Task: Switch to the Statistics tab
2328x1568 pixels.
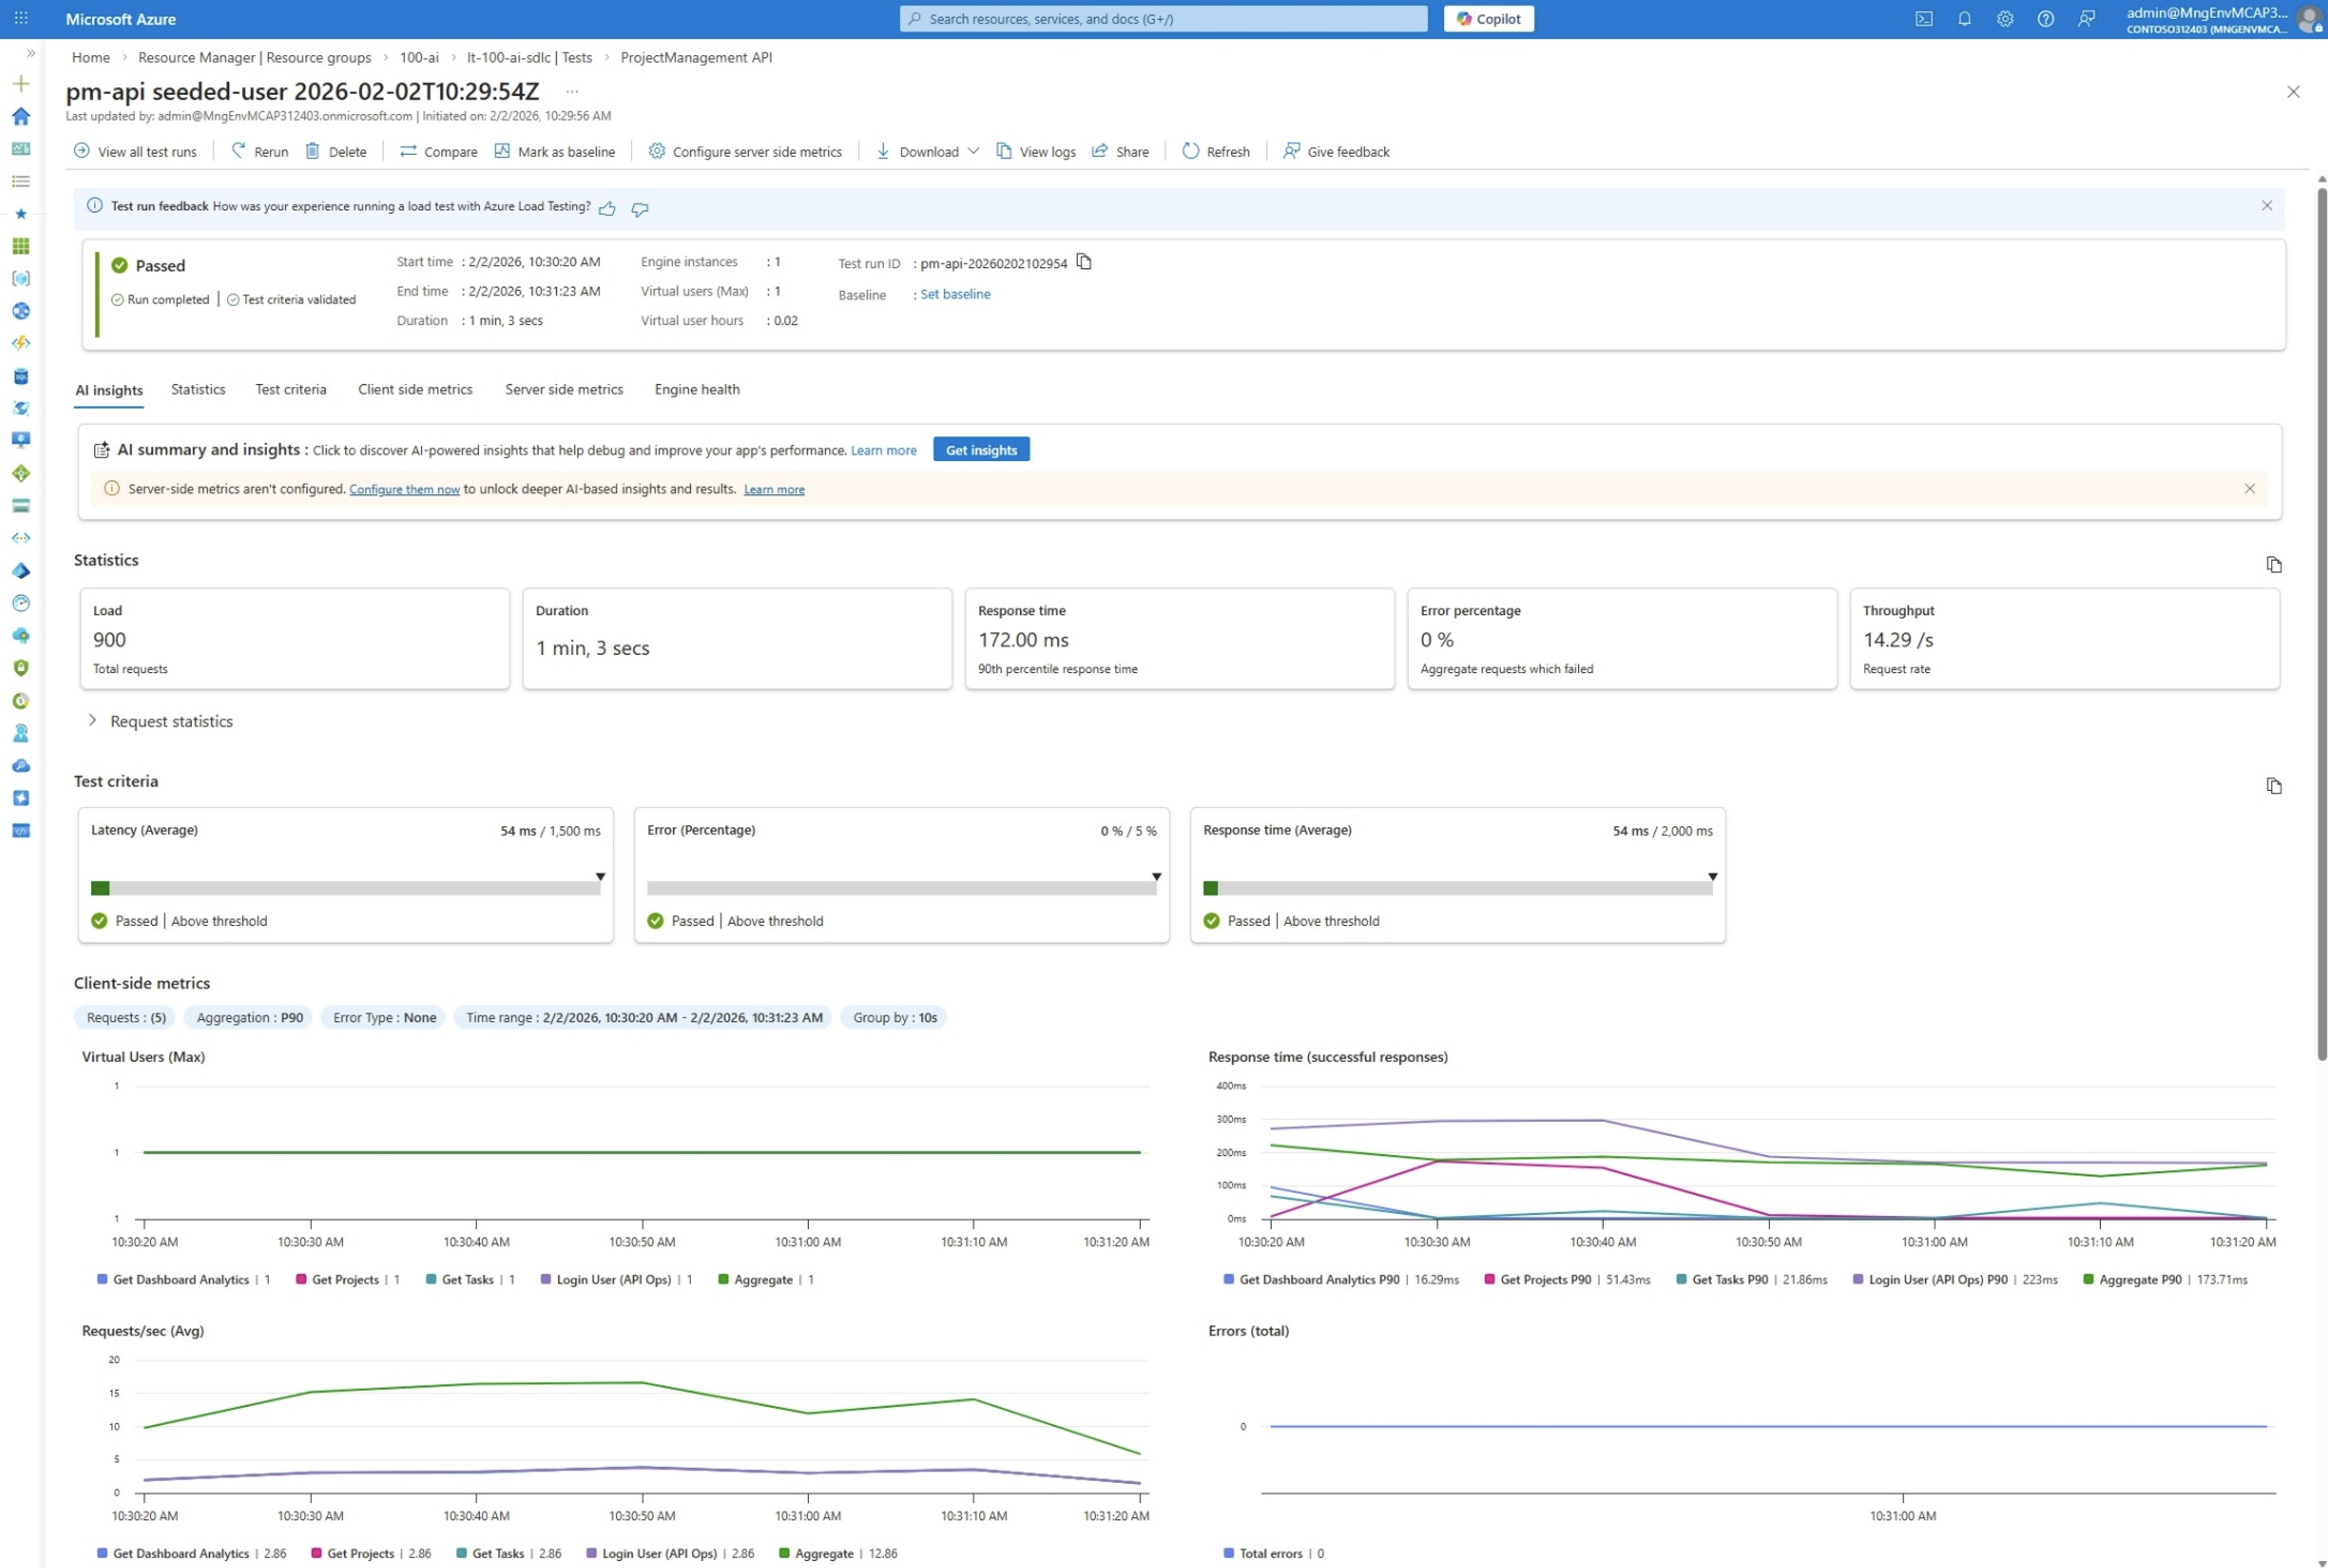Action: coord(198,389)
